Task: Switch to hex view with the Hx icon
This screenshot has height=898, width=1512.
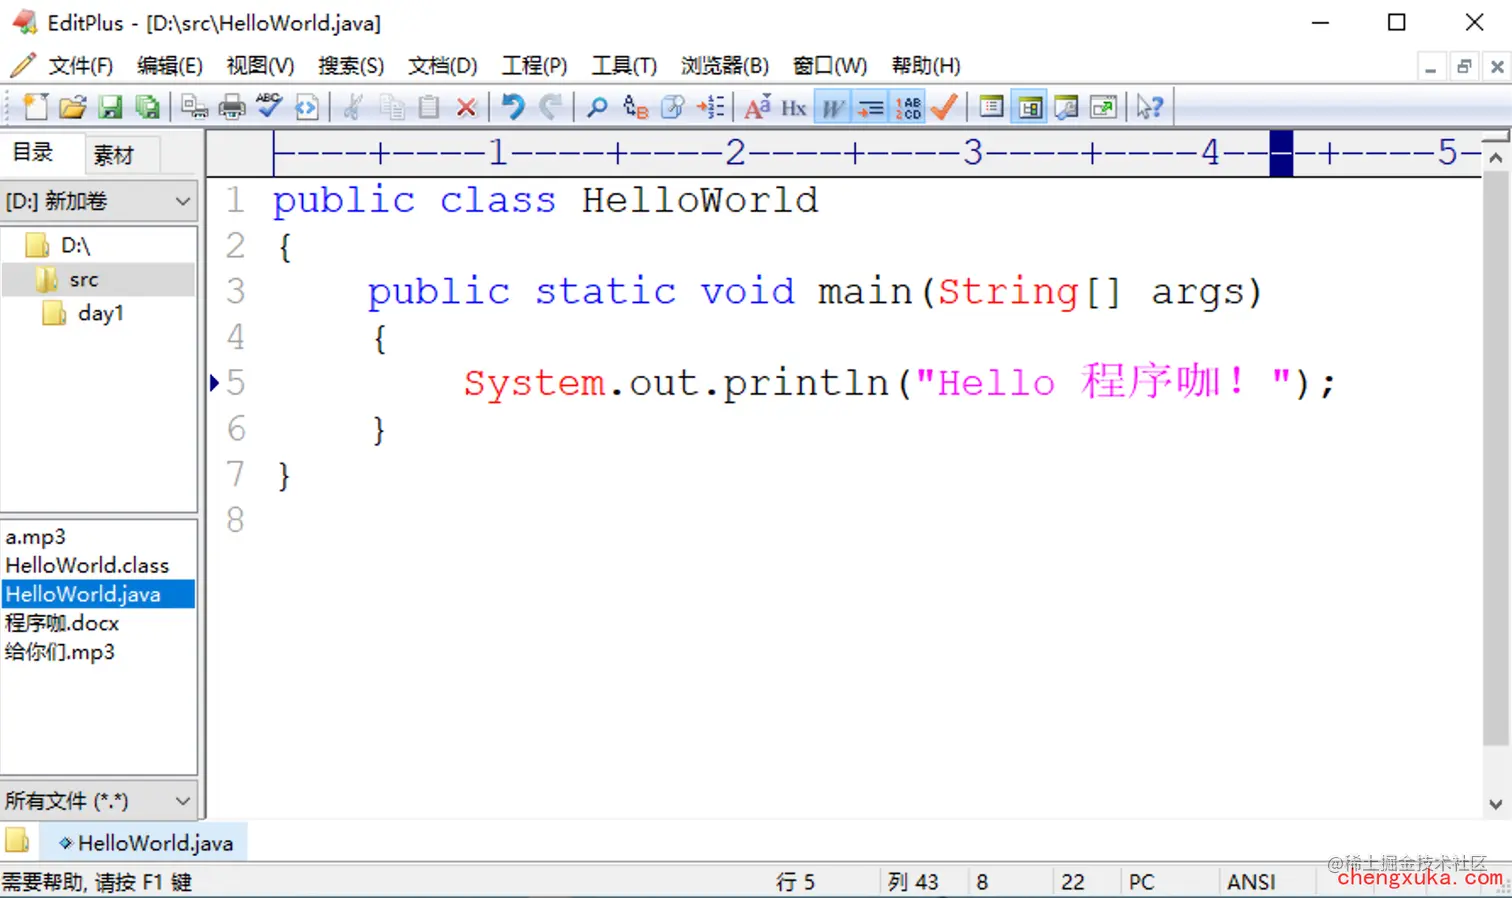Action: click(793, 106)
